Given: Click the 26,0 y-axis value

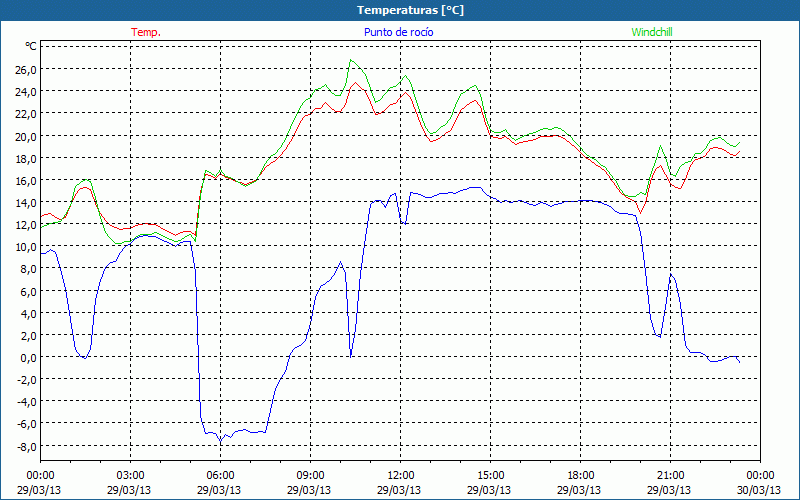Looking at the screenshot, I should click(x=26, y=69).
